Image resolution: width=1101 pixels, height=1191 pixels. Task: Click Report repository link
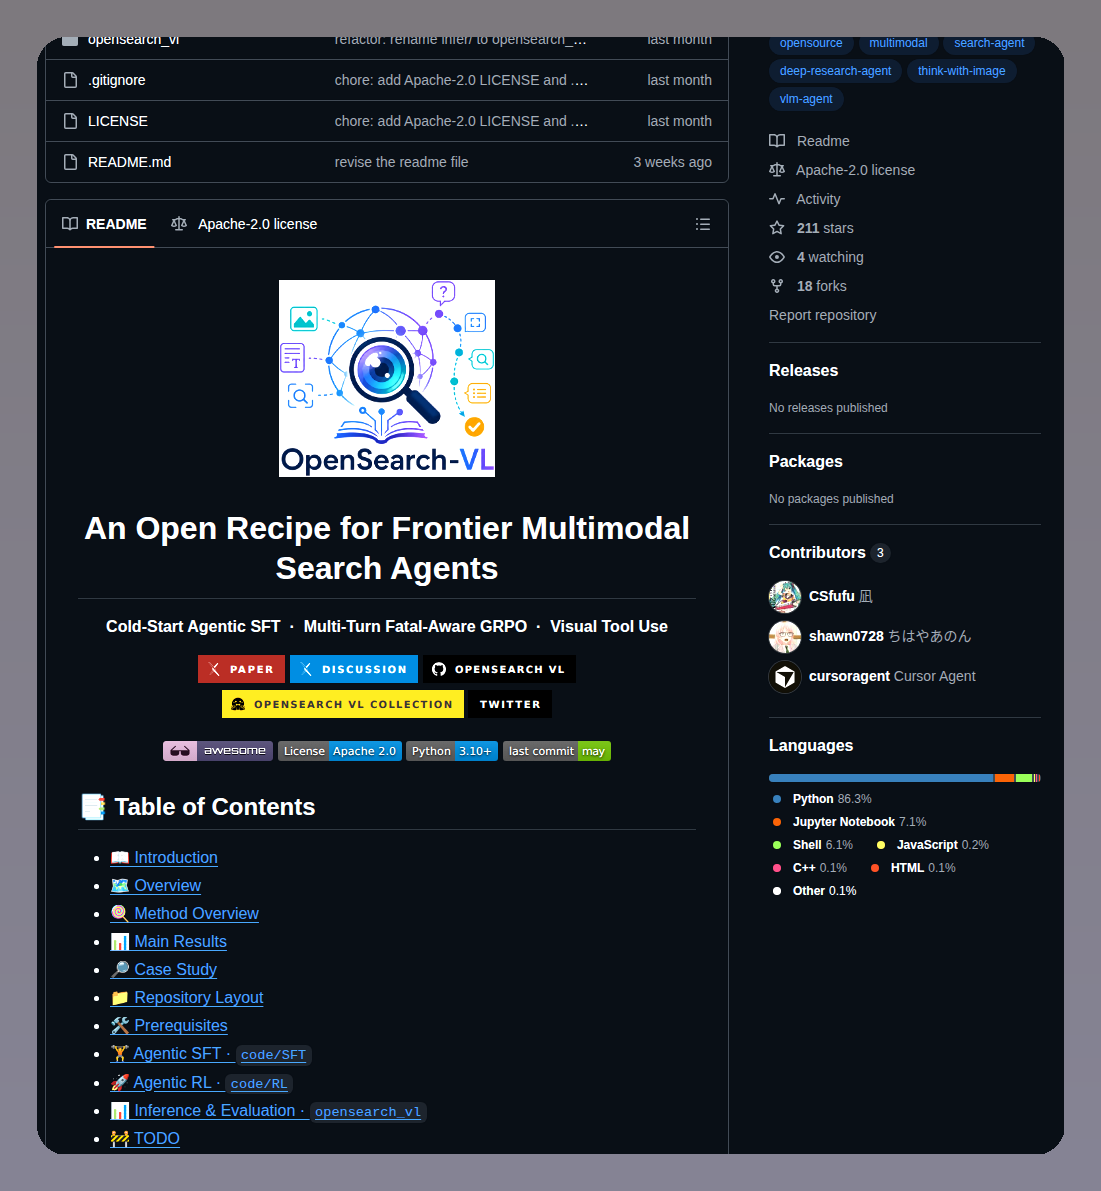coord(822,314)
